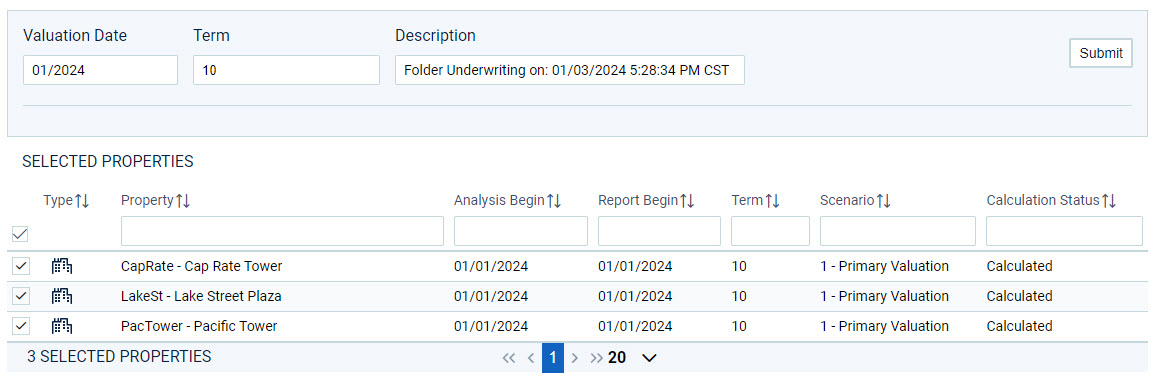Click Analysis Begin date in LakeSt row
The width and height of the screenshot is (1151, 378).
click(490, 297)
